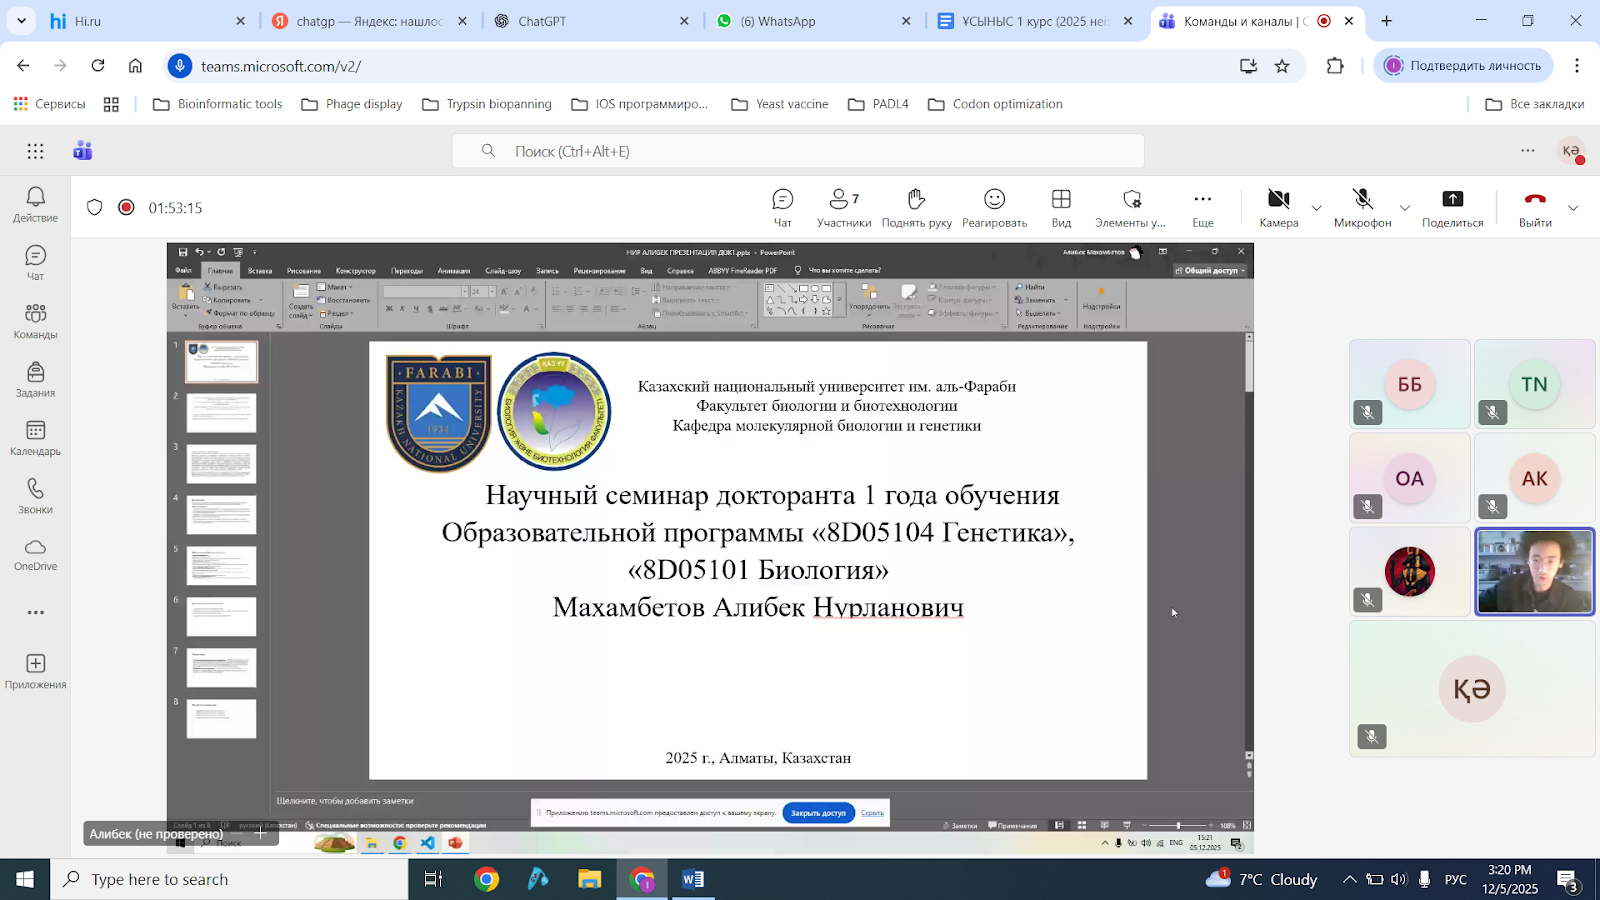The height and width of the screenshot is (900, 1600).
Task: Click the Leave call button
Action: [1535, 207]
